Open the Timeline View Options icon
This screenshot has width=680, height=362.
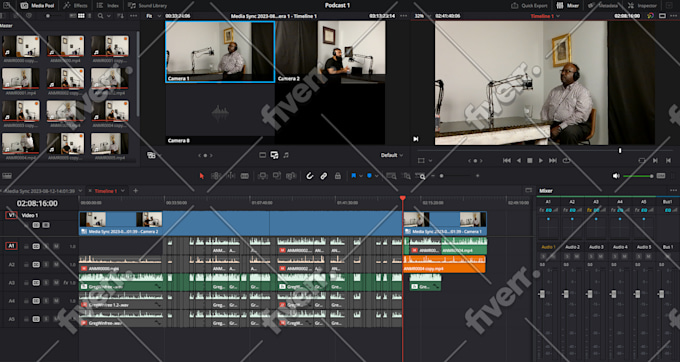[x=7, y=176]
